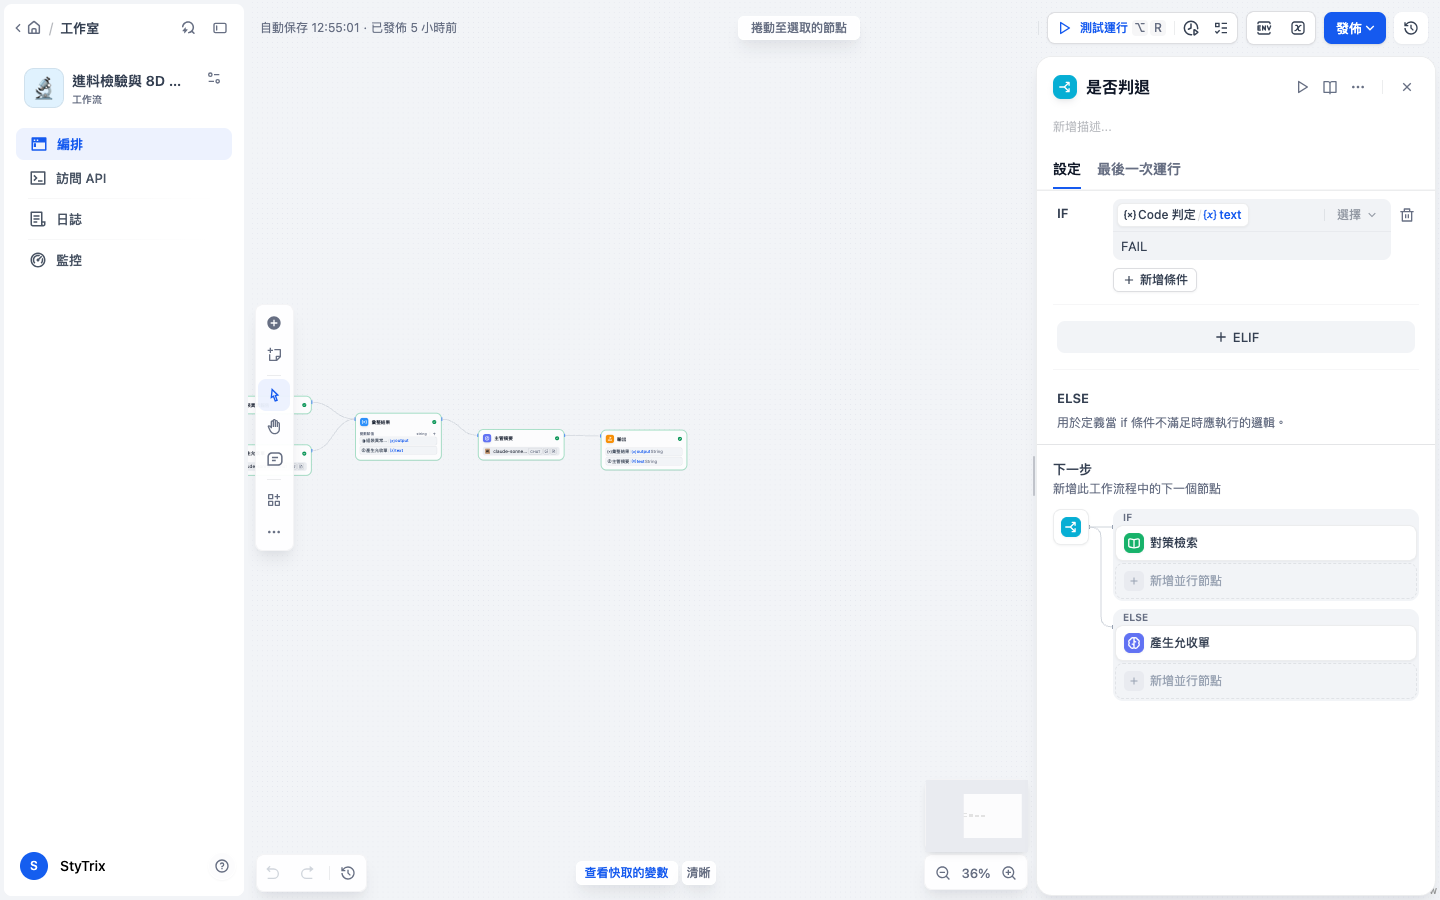
Task: Open app settings icon beside app name
Action: pos(214,78)
